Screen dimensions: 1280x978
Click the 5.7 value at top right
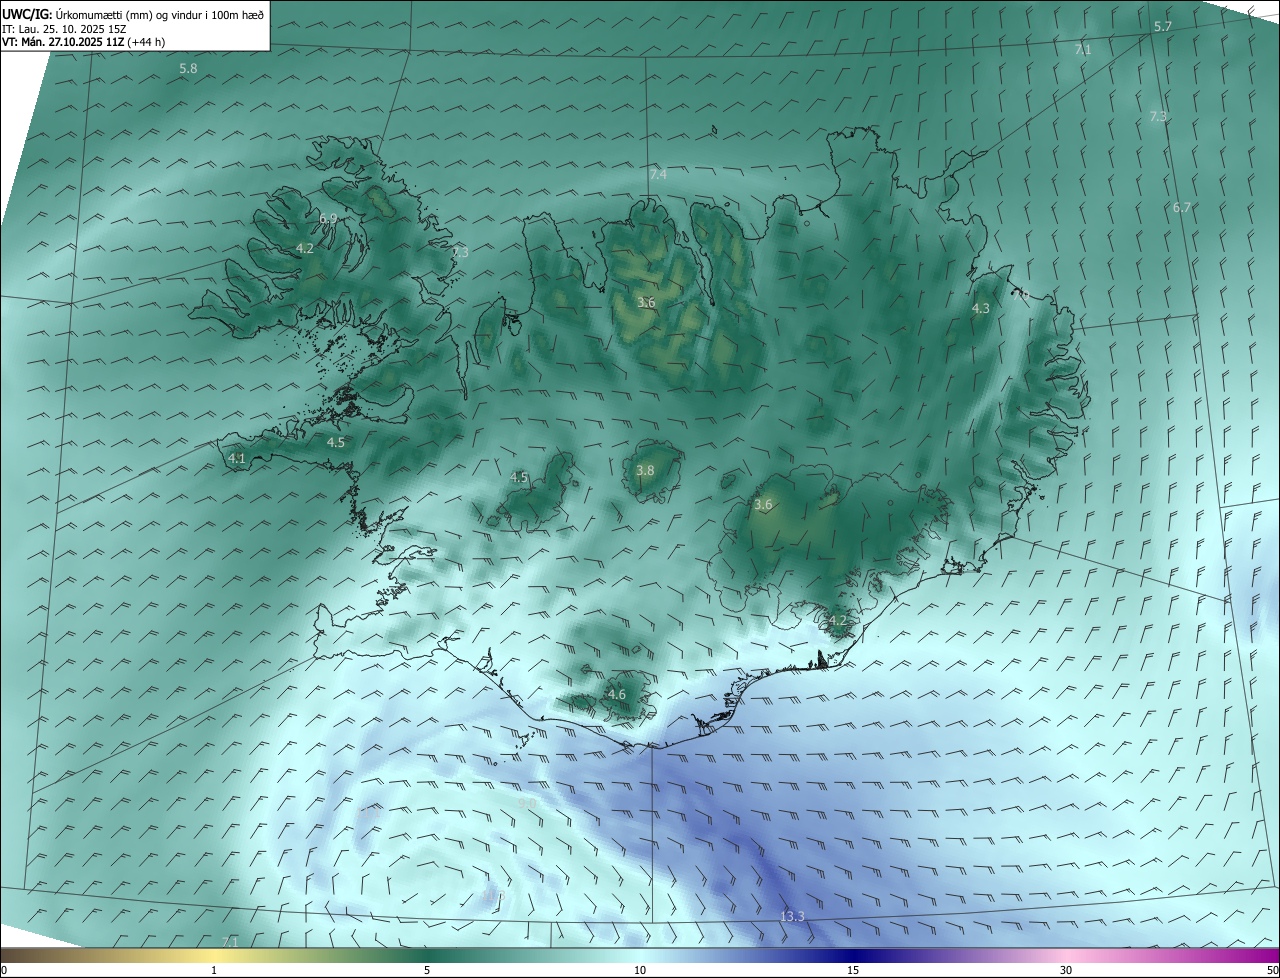pyautogui.click(x=1162, y=27)
